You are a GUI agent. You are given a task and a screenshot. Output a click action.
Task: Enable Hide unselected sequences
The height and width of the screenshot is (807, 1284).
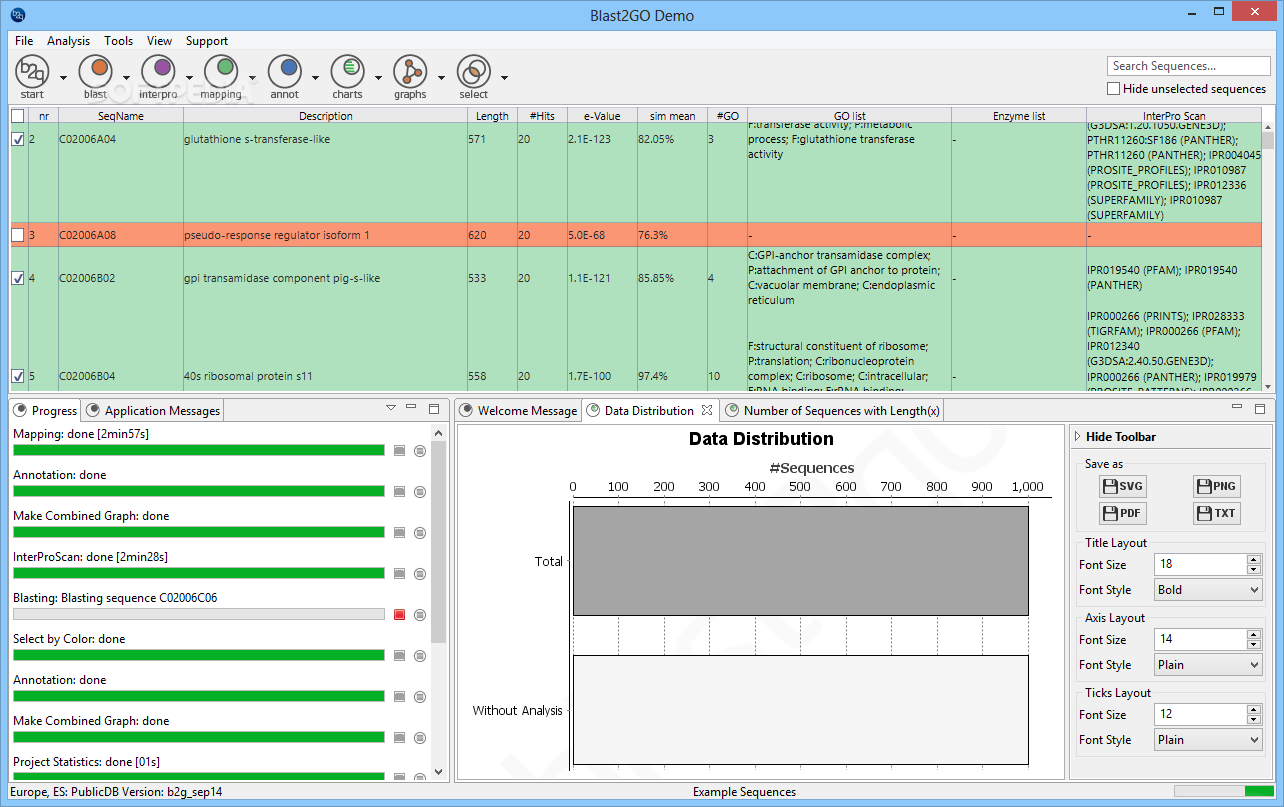pos(1113,89)
